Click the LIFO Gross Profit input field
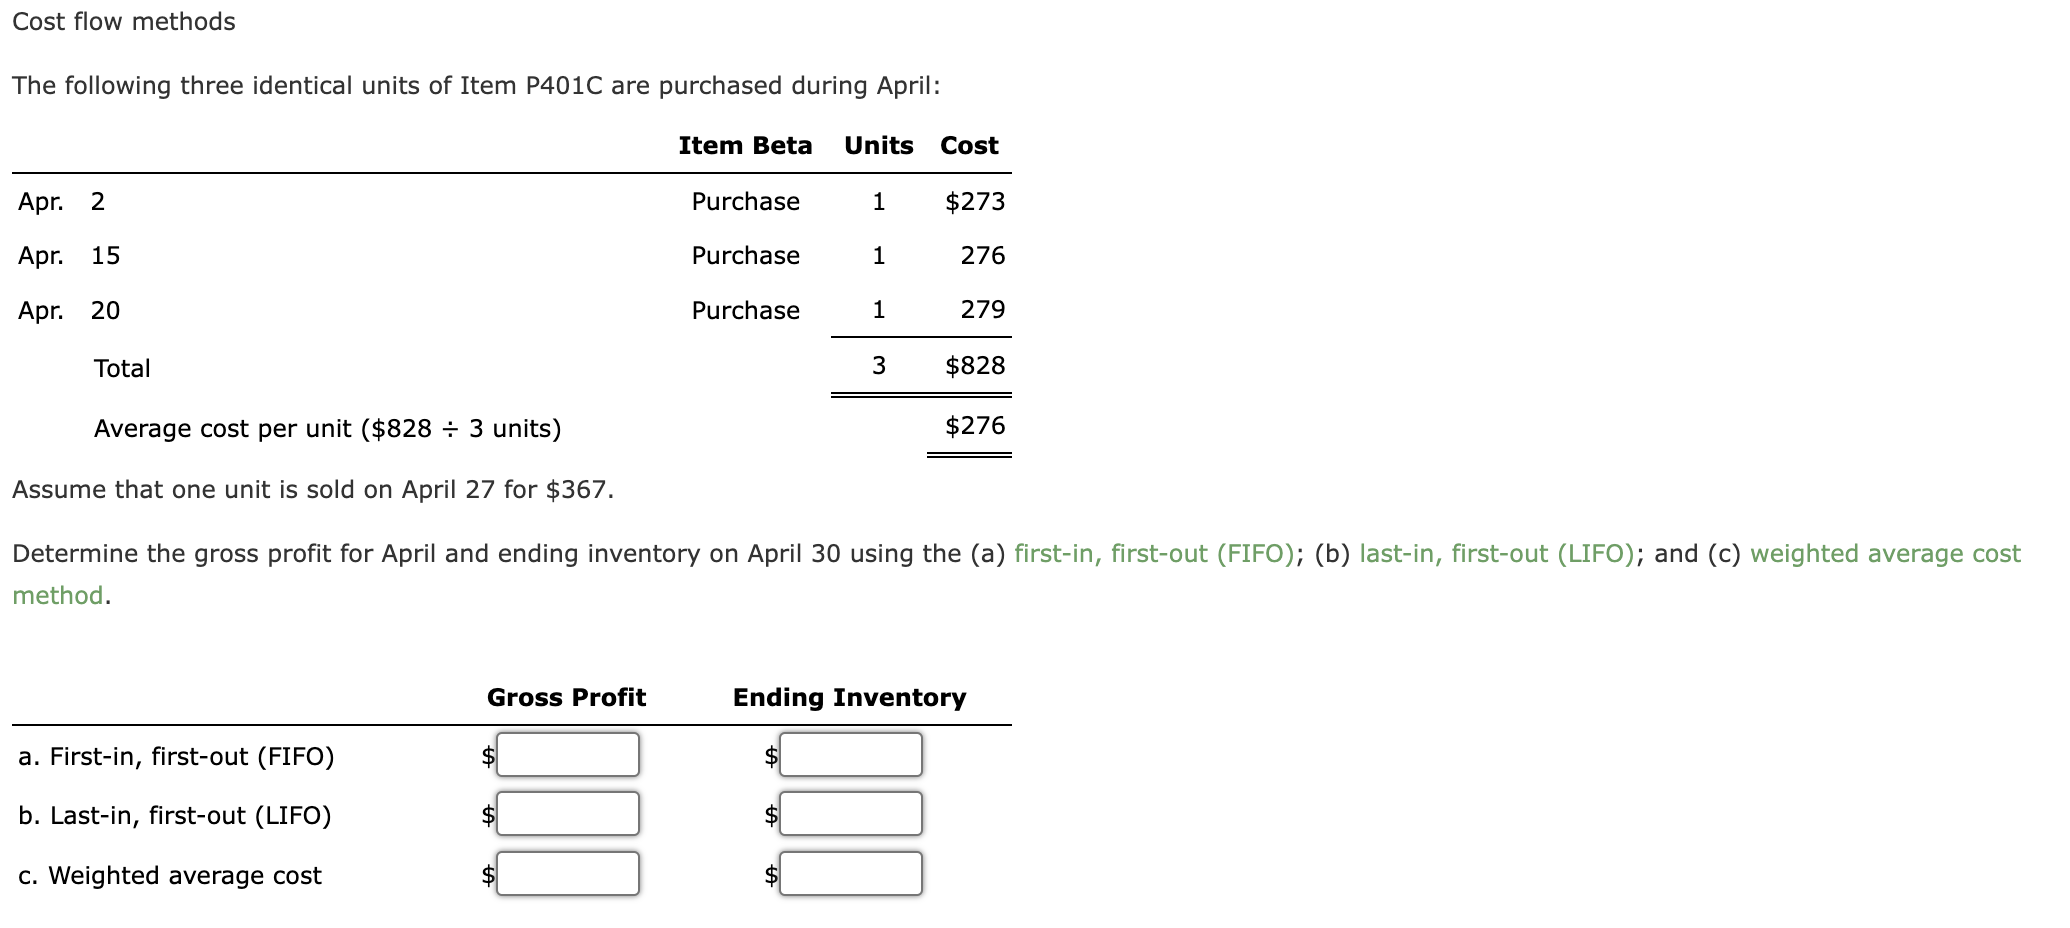Image resolution: width=2070 pixels, height=928 pixels. click(x=566, y=815)
